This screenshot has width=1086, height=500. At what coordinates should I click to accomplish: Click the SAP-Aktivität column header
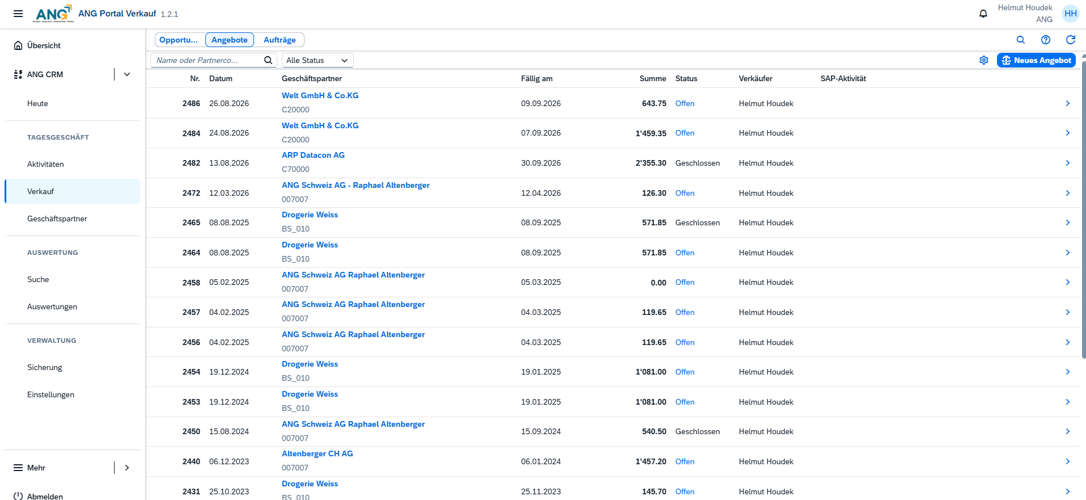tap(843, 79)
